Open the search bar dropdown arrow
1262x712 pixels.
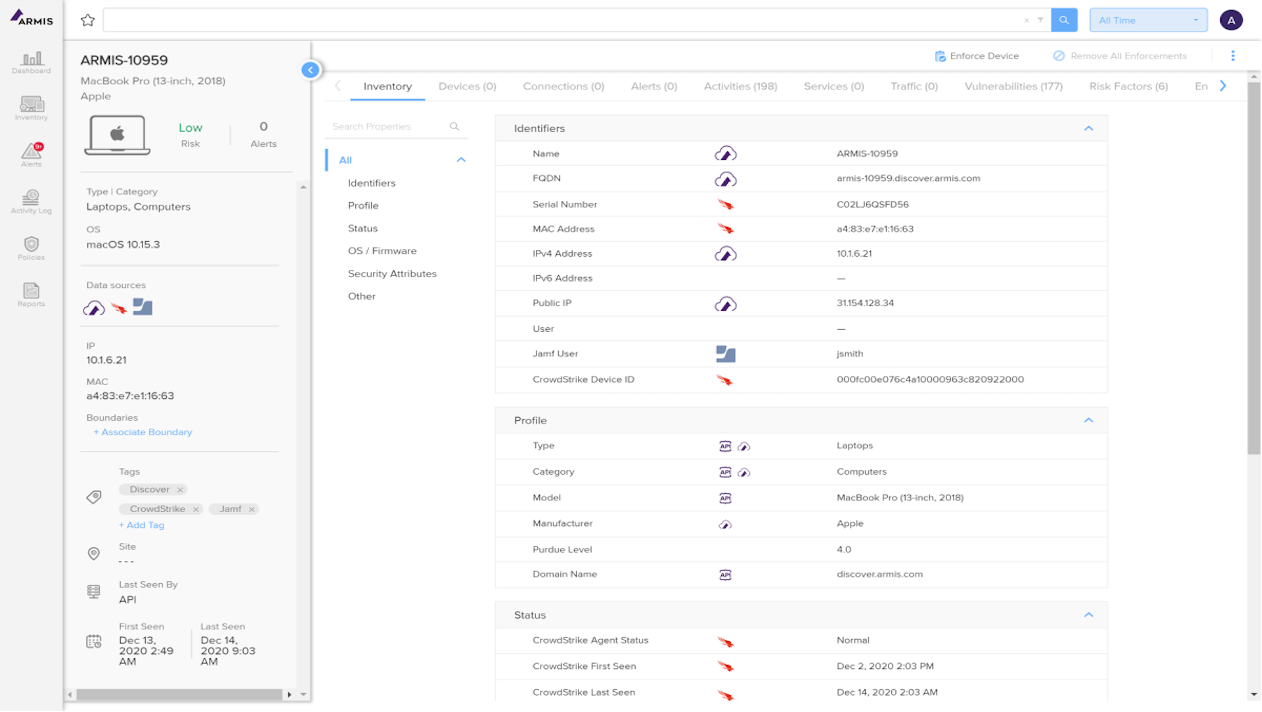click(x=1040, y=20)
